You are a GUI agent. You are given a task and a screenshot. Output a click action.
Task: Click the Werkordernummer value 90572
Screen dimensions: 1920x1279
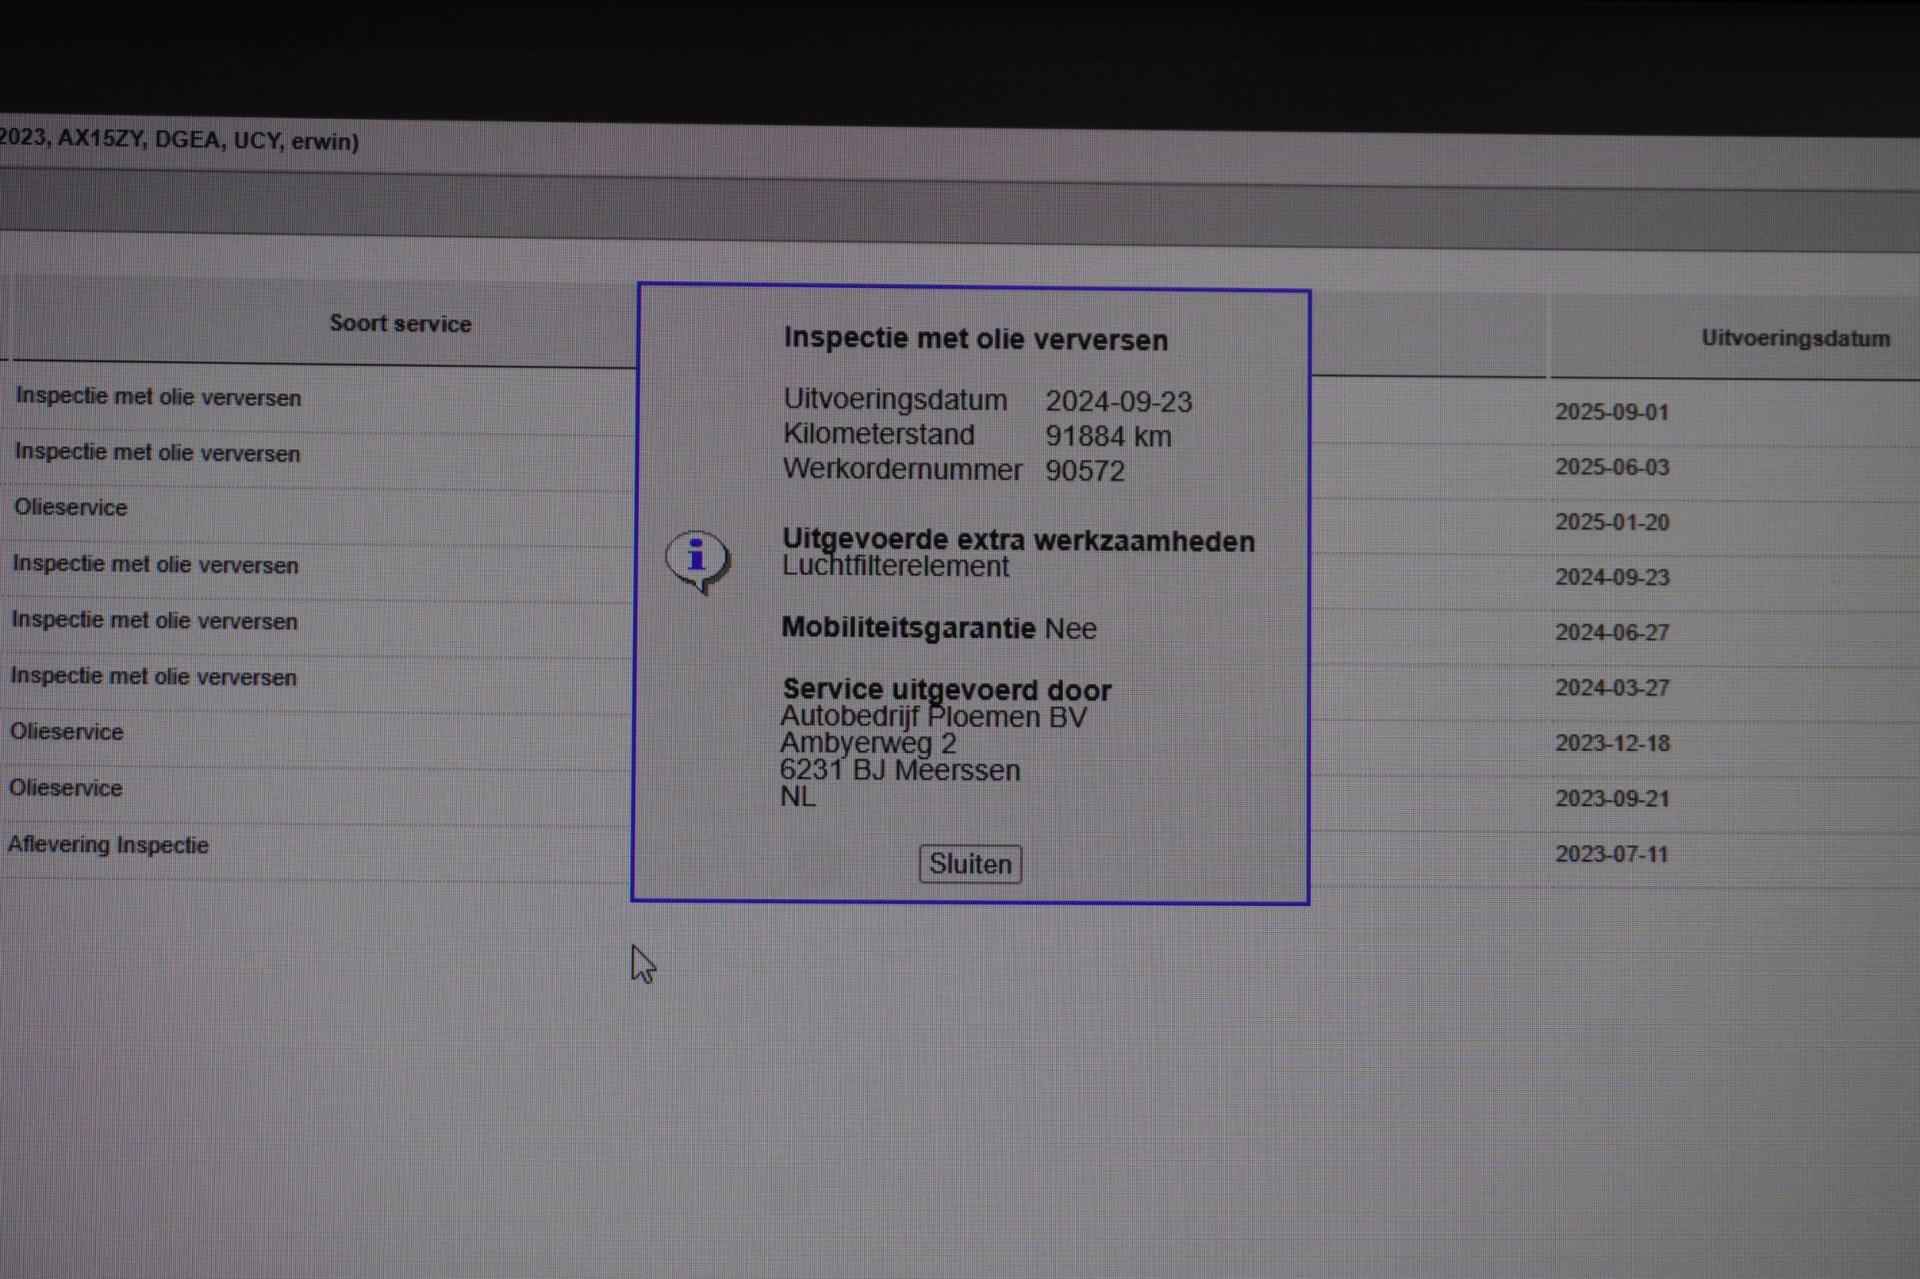pyautogui.click(x=1084, y=471)
